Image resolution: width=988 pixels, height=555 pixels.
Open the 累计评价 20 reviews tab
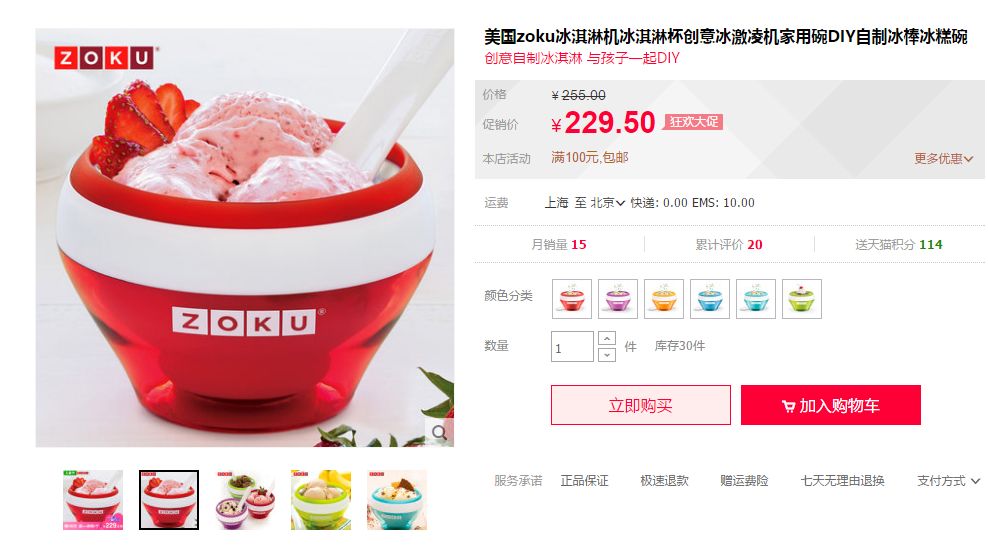point(728,244)
